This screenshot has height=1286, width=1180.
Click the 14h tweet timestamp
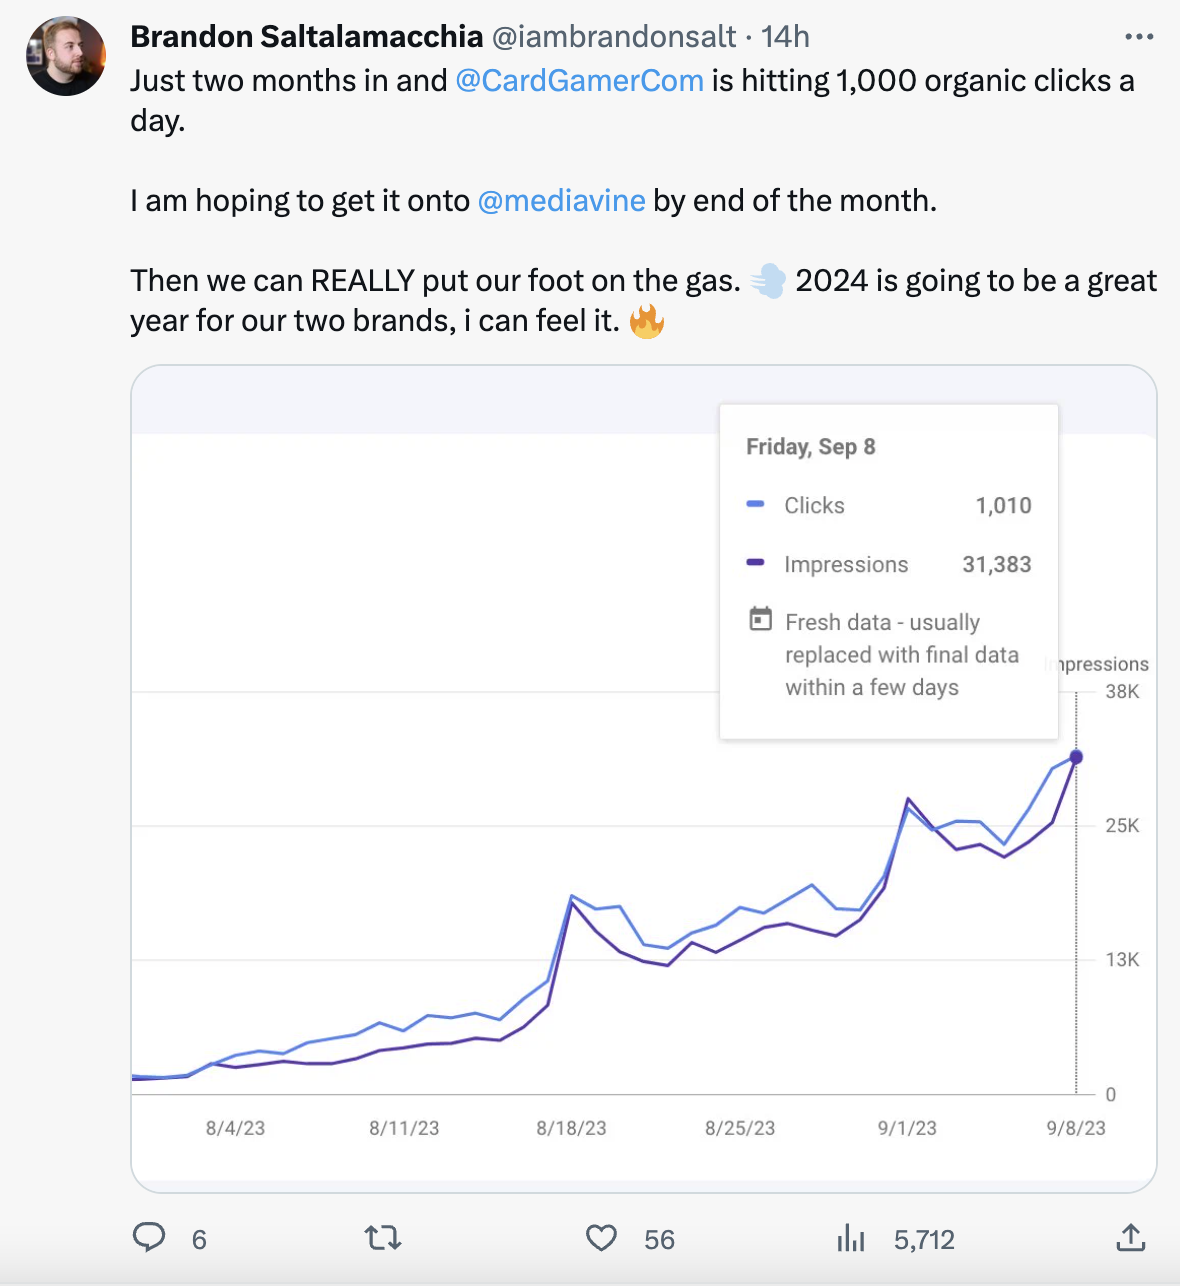tap(785, 37)
